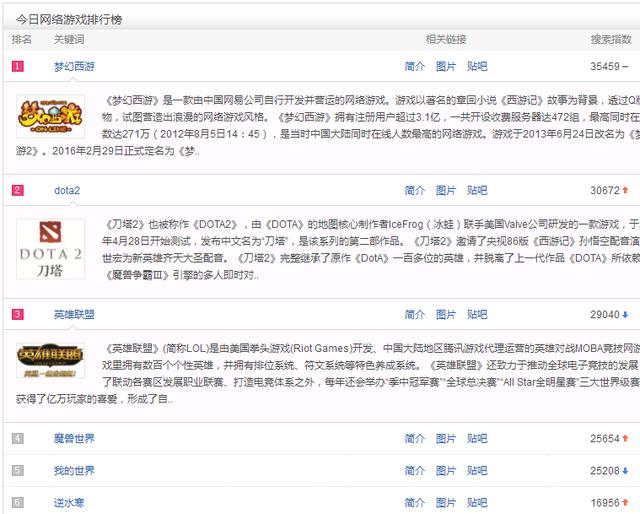
Task: Open the 英雄联盟 keyword link
Action: [x=74, y=314]
